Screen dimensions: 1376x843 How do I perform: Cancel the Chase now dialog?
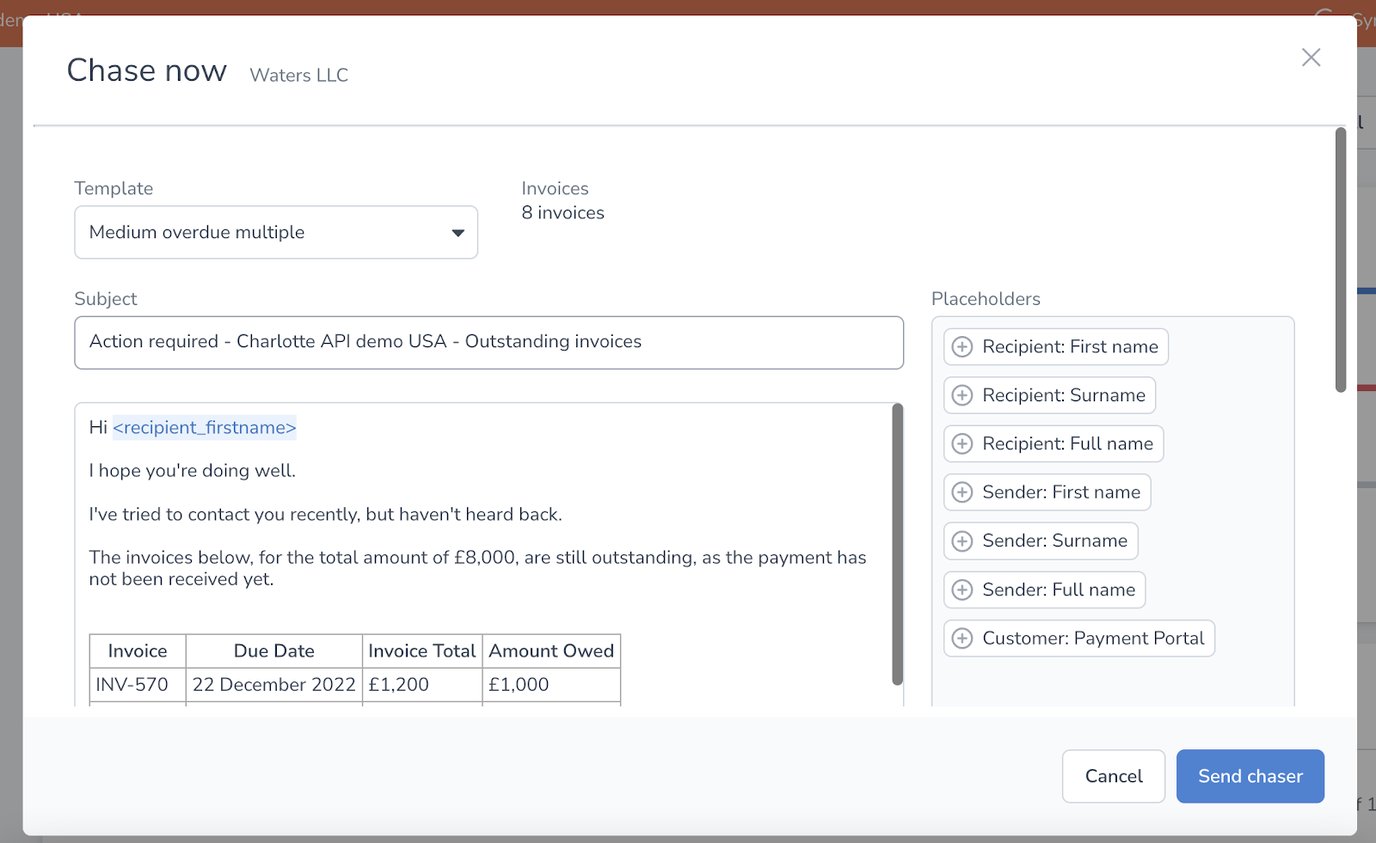[1113, 776]
